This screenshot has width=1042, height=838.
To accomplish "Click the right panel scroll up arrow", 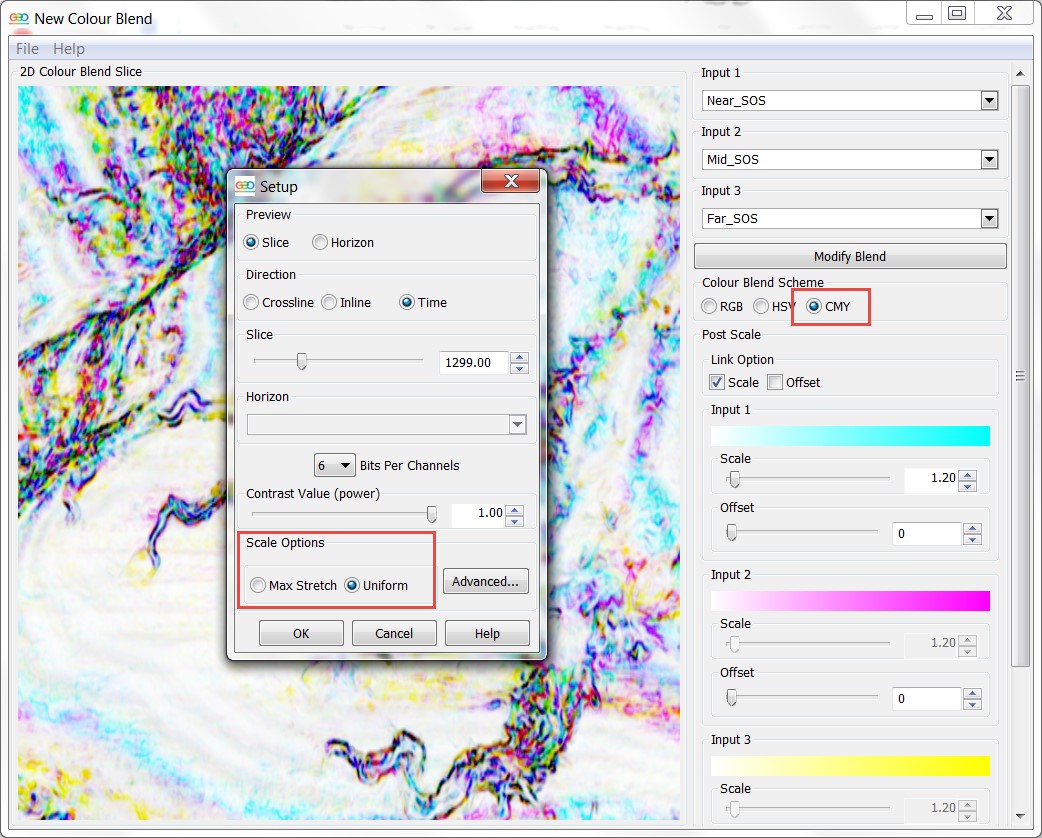I will click(x=1020, y=73).
